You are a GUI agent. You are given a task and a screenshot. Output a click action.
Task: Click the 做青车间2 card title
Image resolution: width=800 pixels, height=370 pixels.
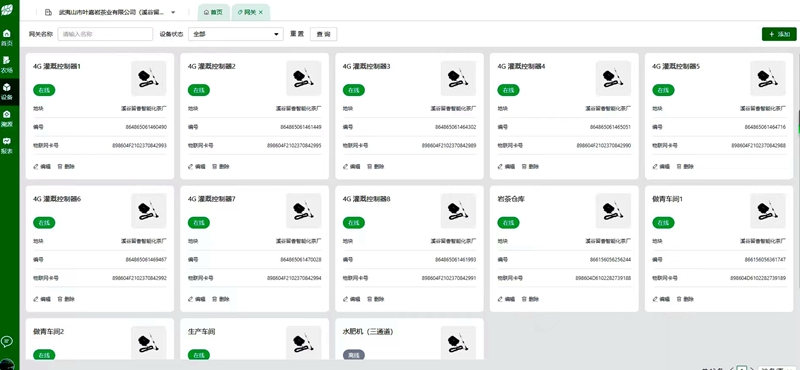pos(48,332)
